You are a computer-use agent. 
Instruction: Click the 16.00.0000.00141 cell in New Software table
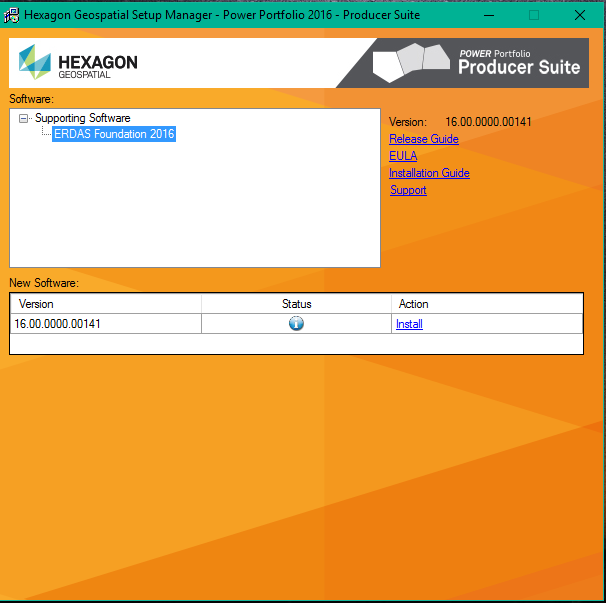(106, 324)
